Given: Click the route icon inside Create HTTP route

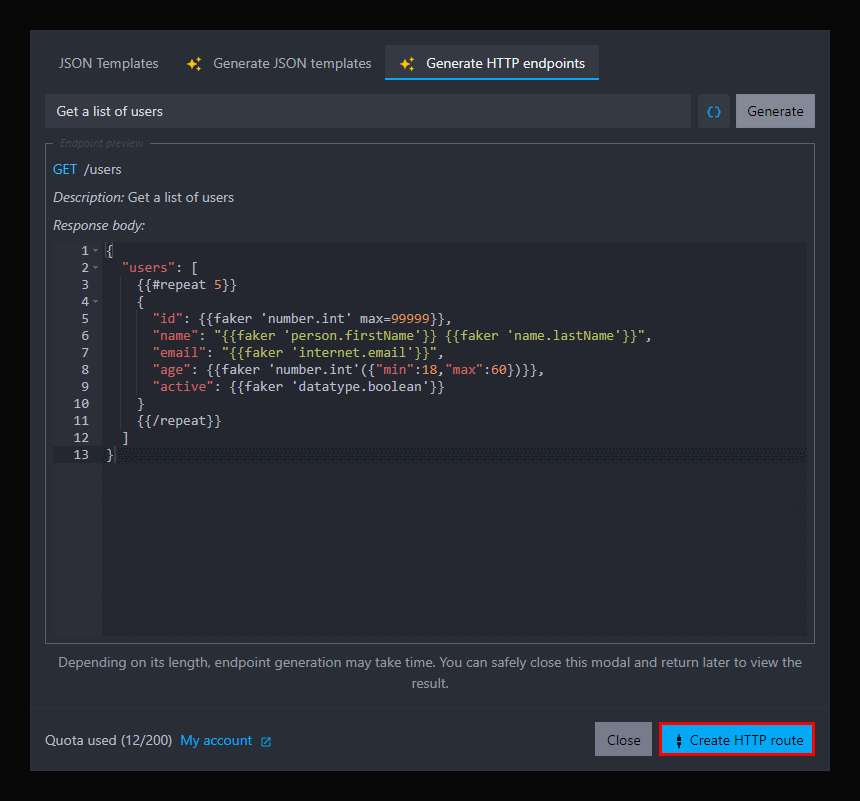Looking at the screenshot, I should click(679, 741).
